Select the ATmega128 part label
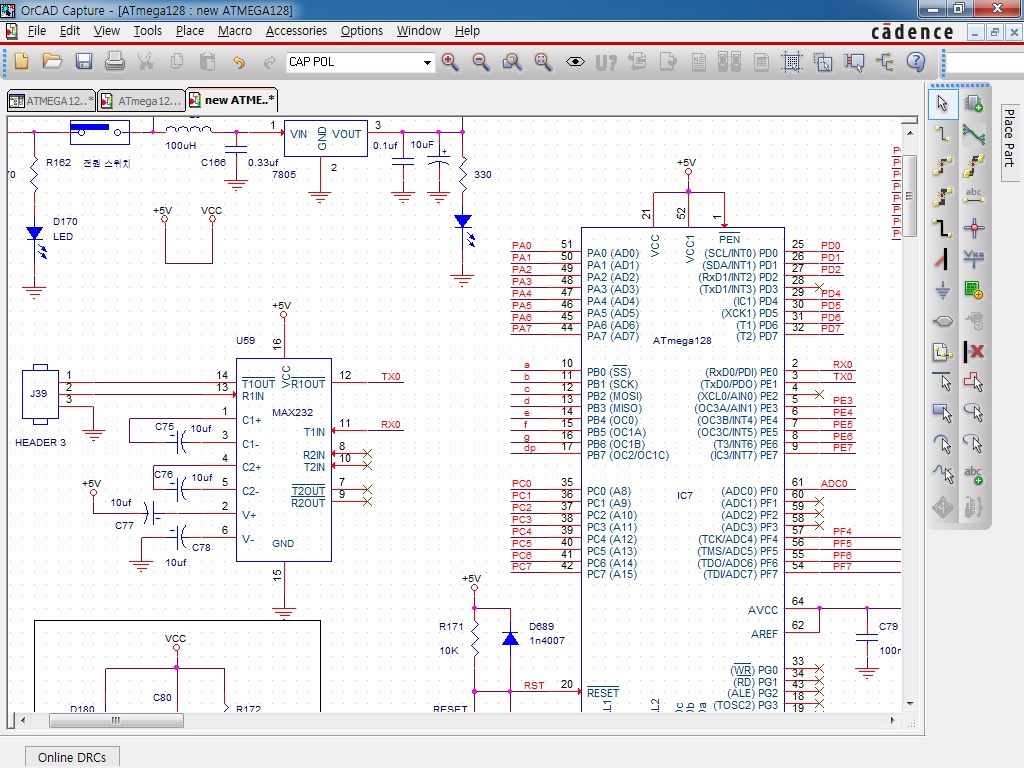 [x=682, y=340]
